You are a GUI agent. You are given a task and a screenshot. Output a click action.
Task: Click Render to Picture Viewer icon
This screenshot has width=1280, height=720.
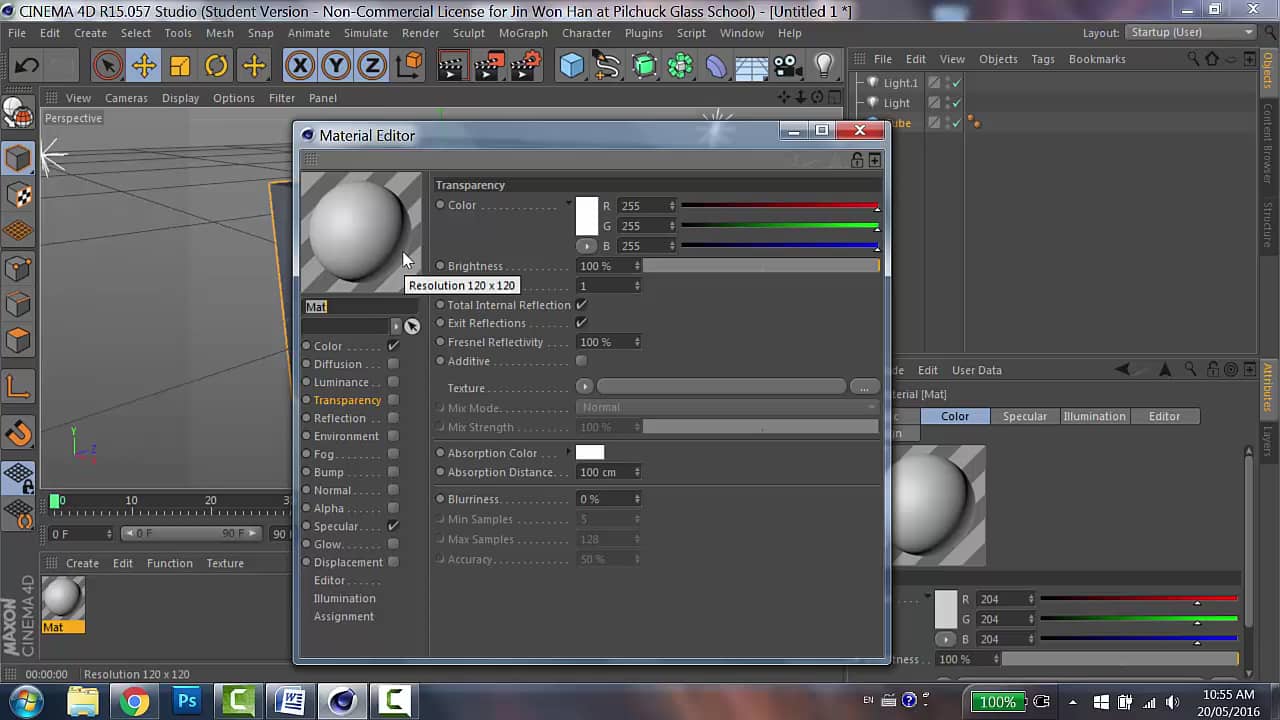(489, 66)
